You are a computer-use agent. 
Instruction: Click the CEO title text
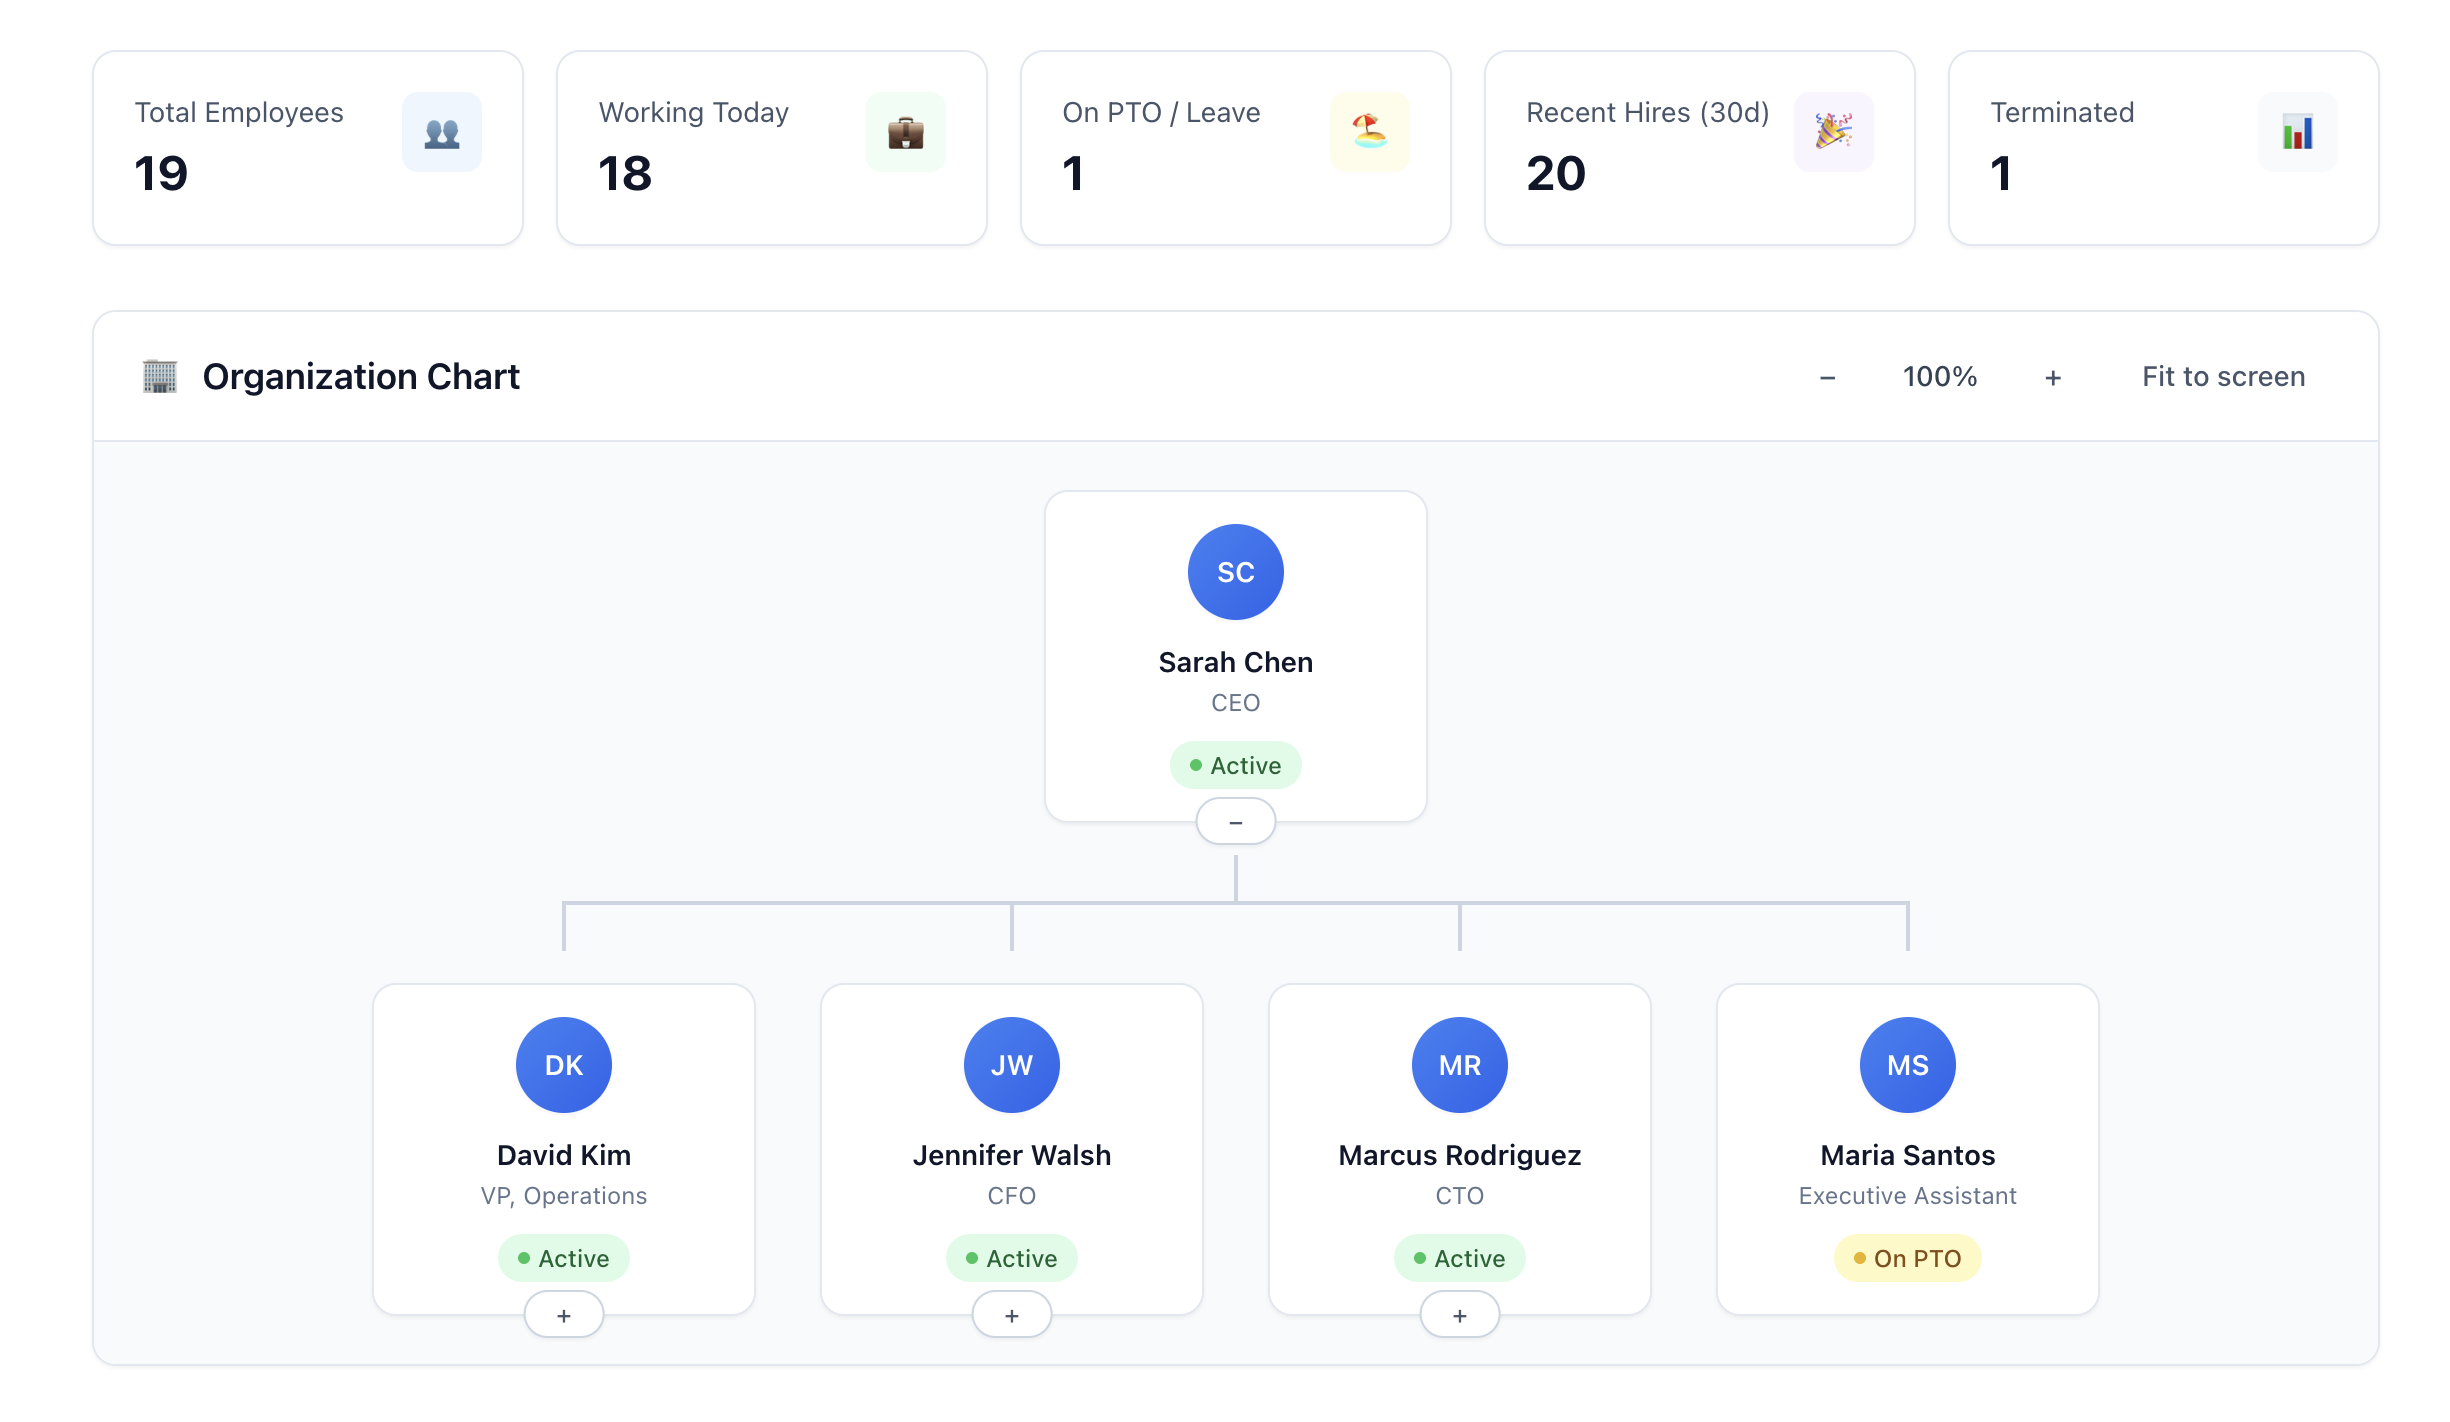pyautogui.click(x=1236, y=703)
